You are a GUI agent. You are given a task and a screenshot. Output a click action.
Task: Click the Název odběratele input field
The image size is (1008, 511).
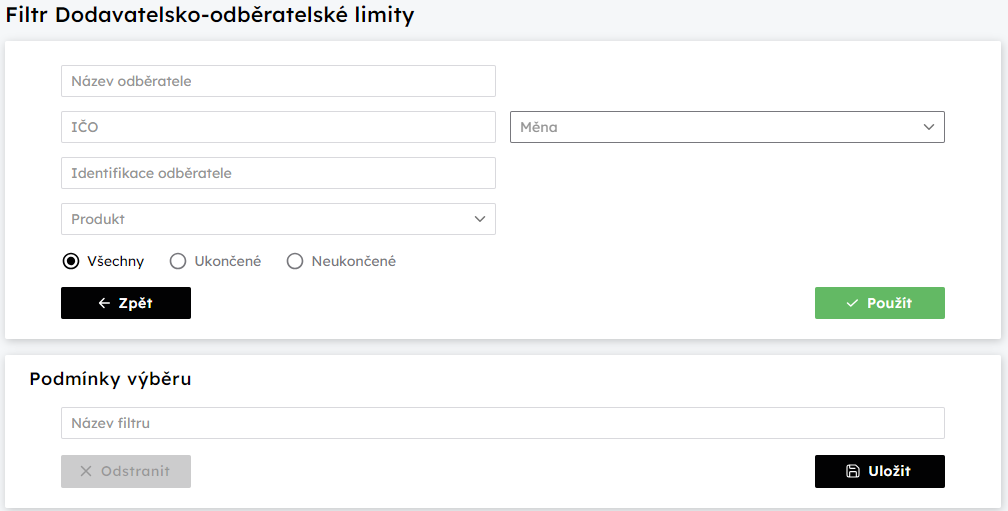click(x=278, y=81)
